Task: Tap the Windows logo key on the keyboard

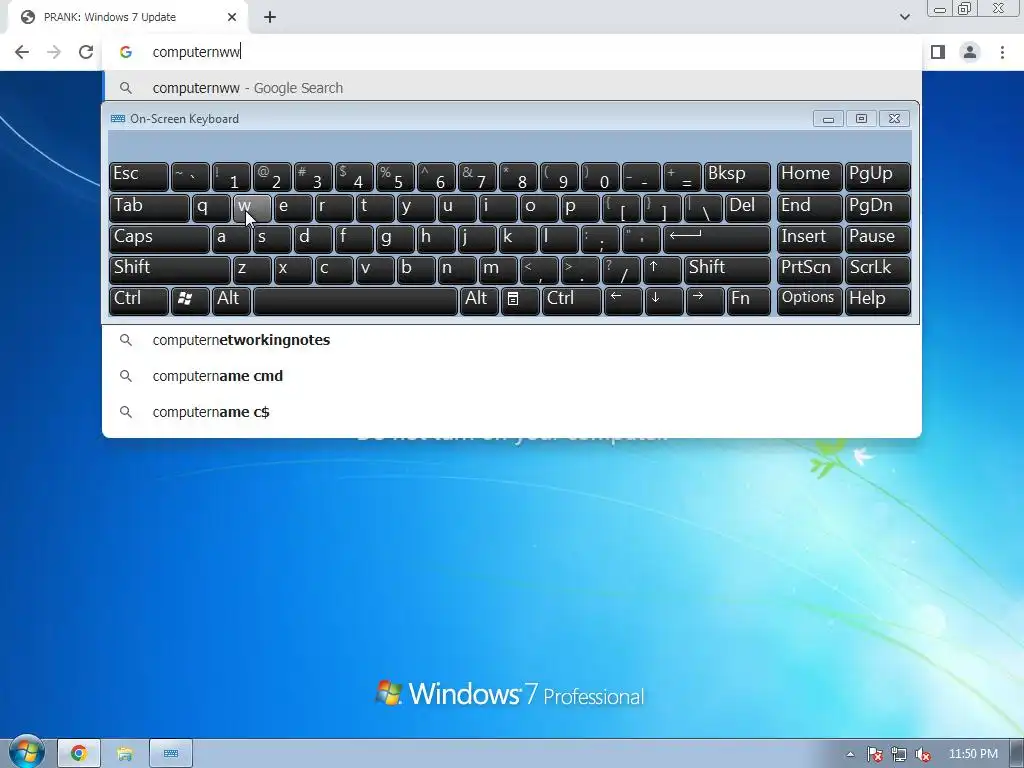Action: point(190,301)
